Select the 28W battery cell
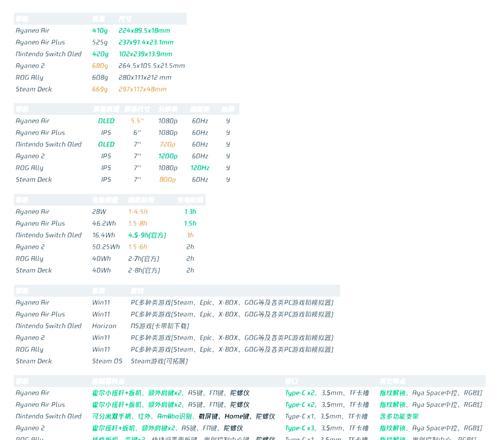Viewport: 500px width, 440px height. pos(99,212)
